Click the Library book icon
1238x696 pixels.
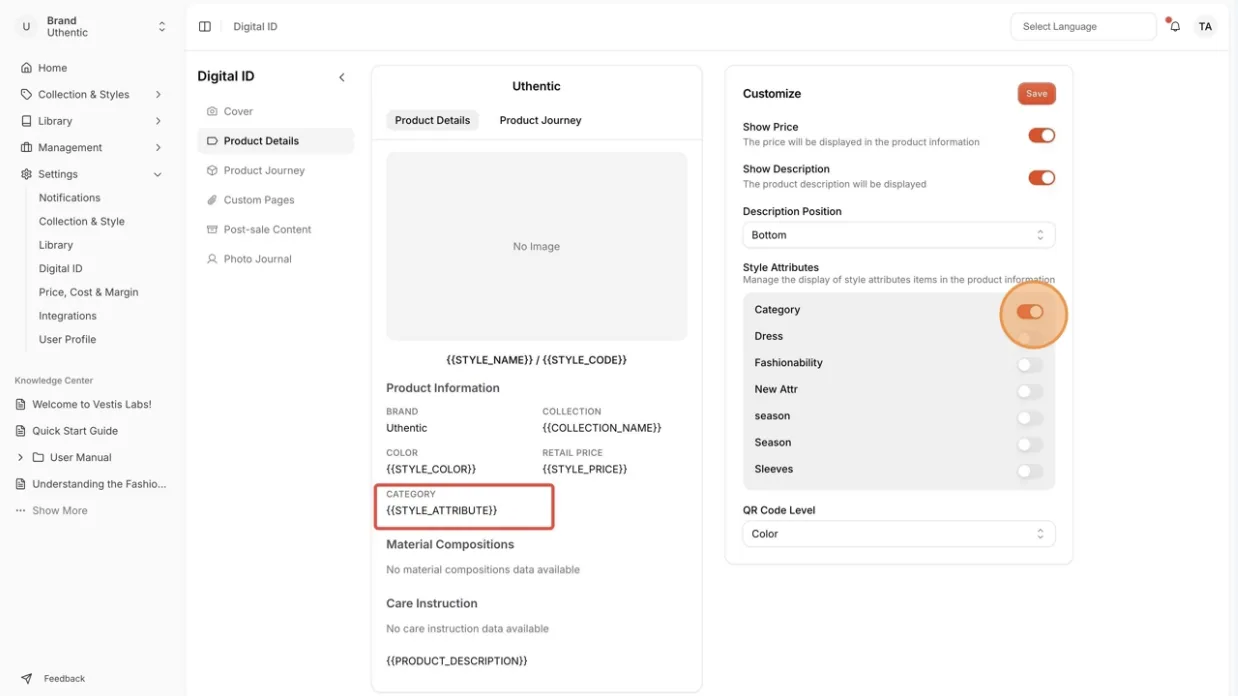26,121
